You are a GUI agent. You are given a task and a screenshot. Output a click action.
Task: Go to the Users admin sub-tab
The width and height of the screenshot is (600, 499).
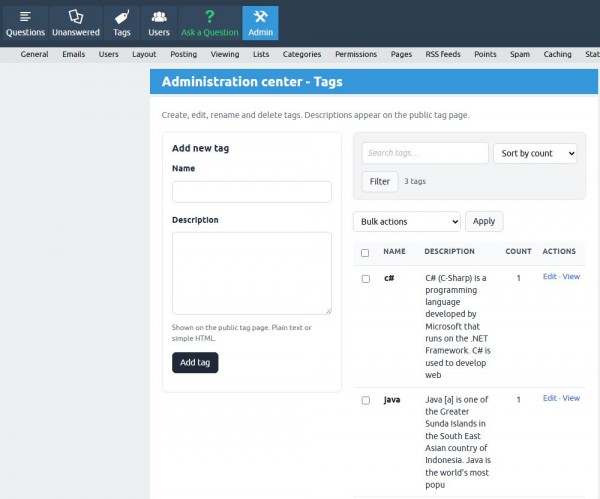point(108,54)
